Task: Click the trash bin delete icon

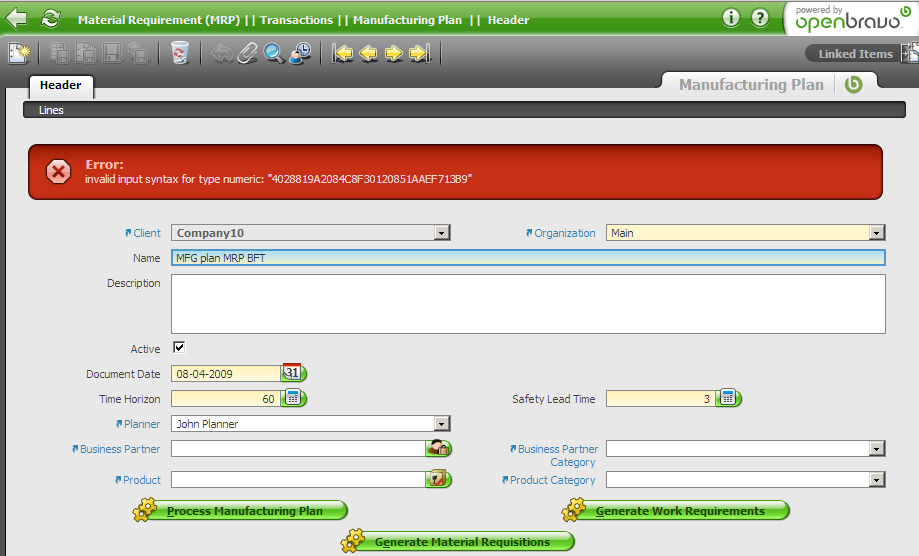Action: click(x=179, y=53)
